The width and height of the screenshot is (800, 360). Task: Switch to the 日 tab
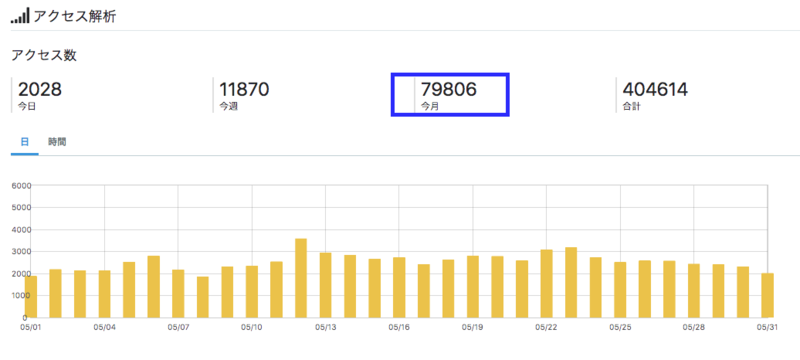(x=24, y=142)
